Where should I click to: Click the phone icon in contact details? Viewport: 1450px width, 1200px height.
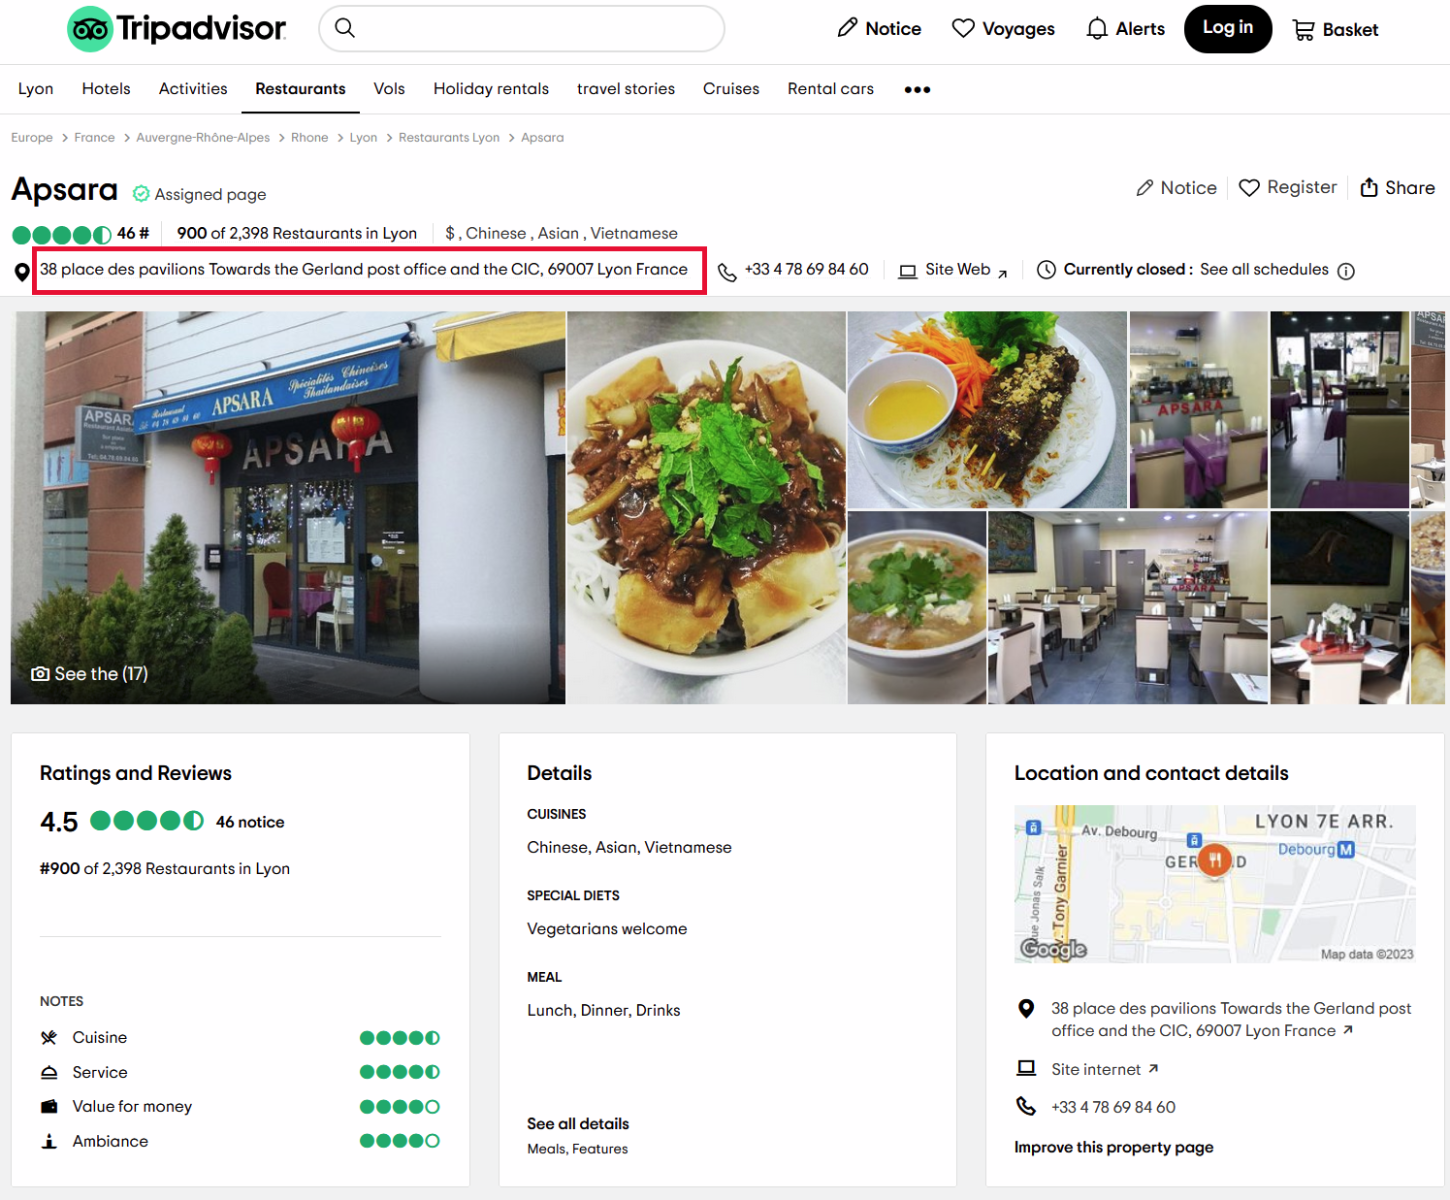click(1026, 1106)
